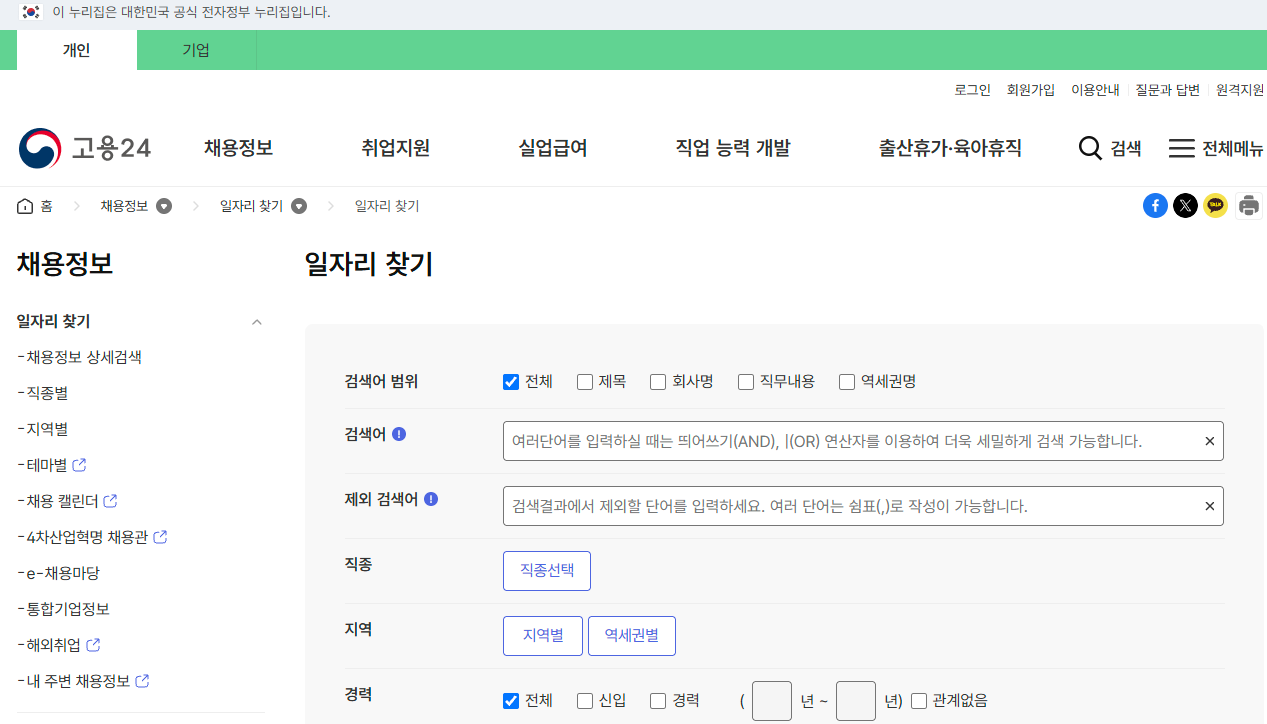Enable the 회사명 checkbox

click(x=657, y=381)
